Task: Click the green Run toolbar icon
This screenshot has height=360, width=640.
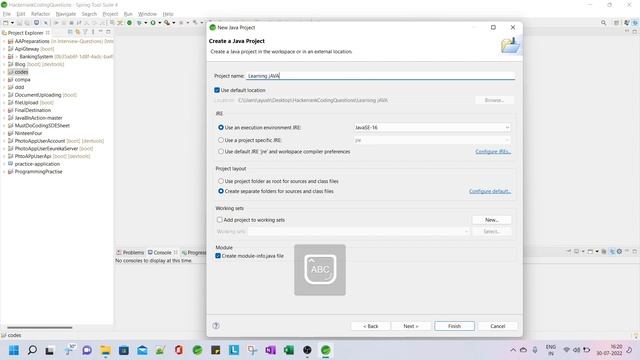Action: coord(153,23)
